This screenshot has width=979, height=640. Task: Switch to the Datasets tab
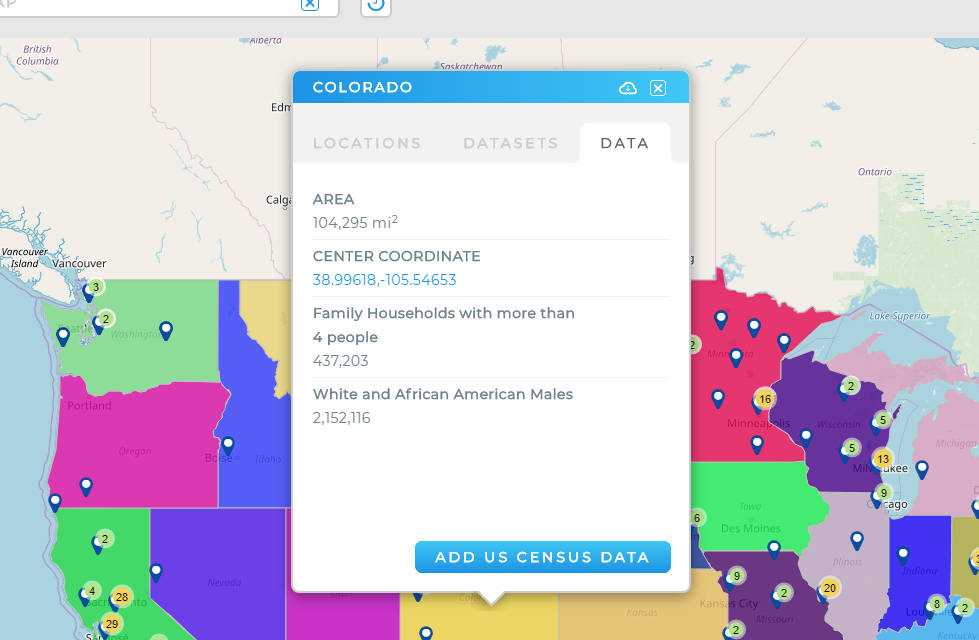tap(511, 143)
